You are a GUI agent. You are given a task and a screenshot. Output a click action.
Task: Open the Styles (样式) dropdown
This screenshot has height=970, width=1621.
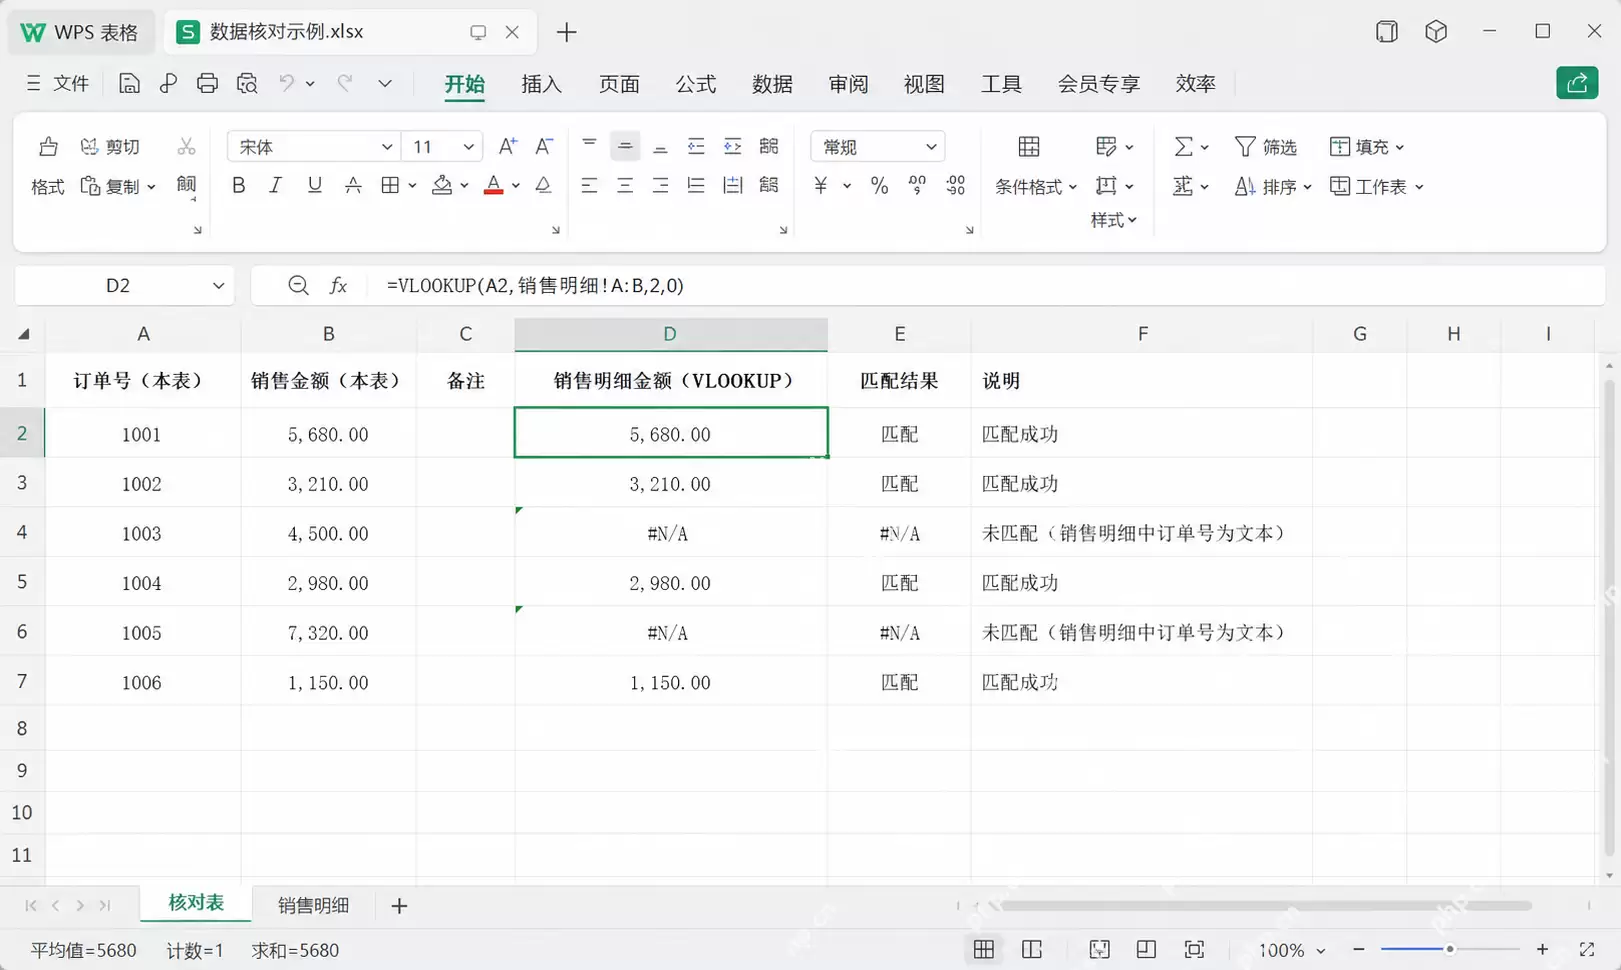[x=1113, y=220]
